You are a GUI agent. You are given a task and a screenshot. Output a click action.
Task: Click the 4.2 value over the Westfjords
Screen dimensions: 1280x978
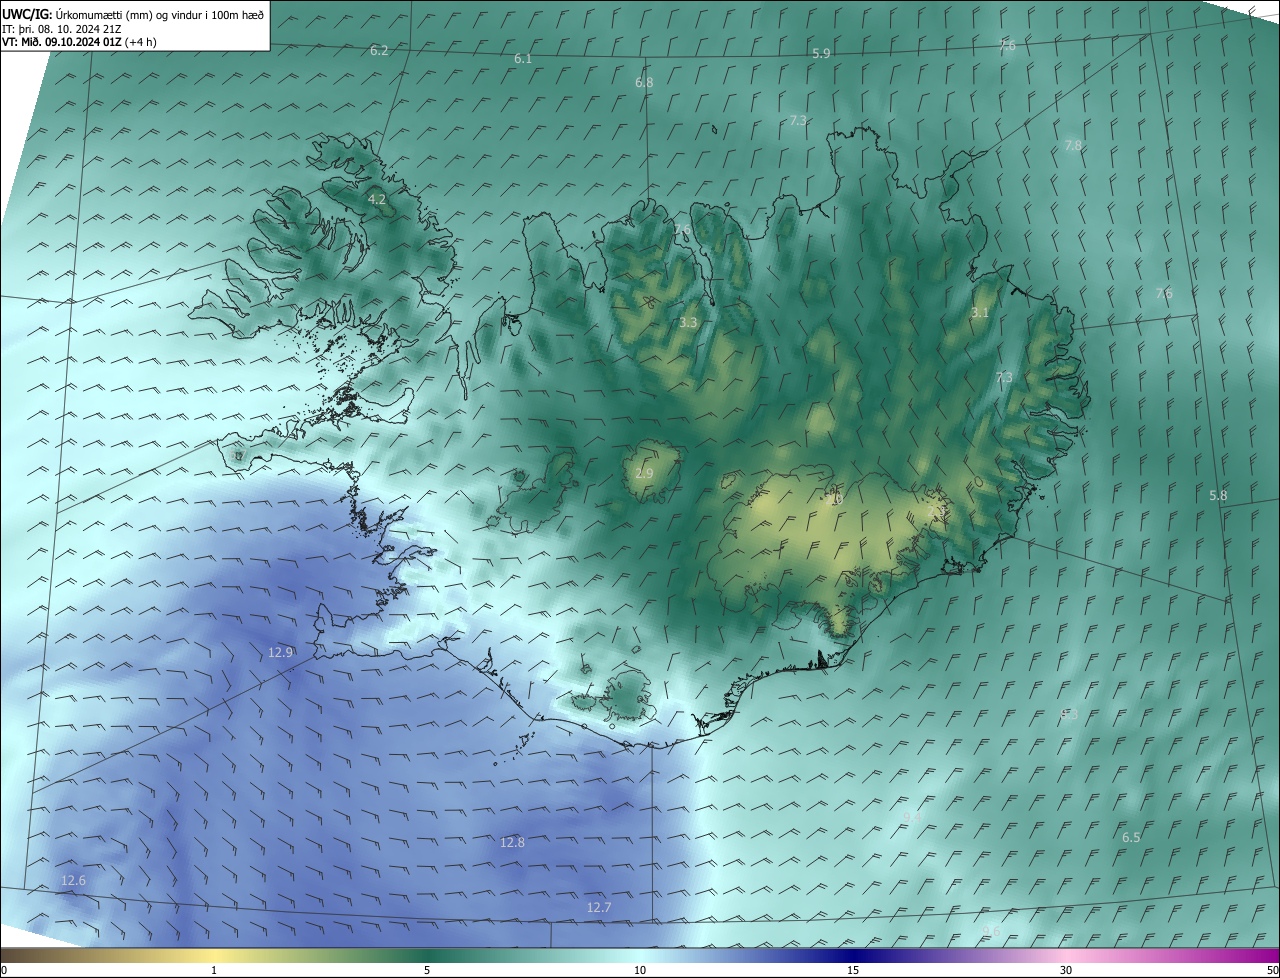tap(377, 199)
